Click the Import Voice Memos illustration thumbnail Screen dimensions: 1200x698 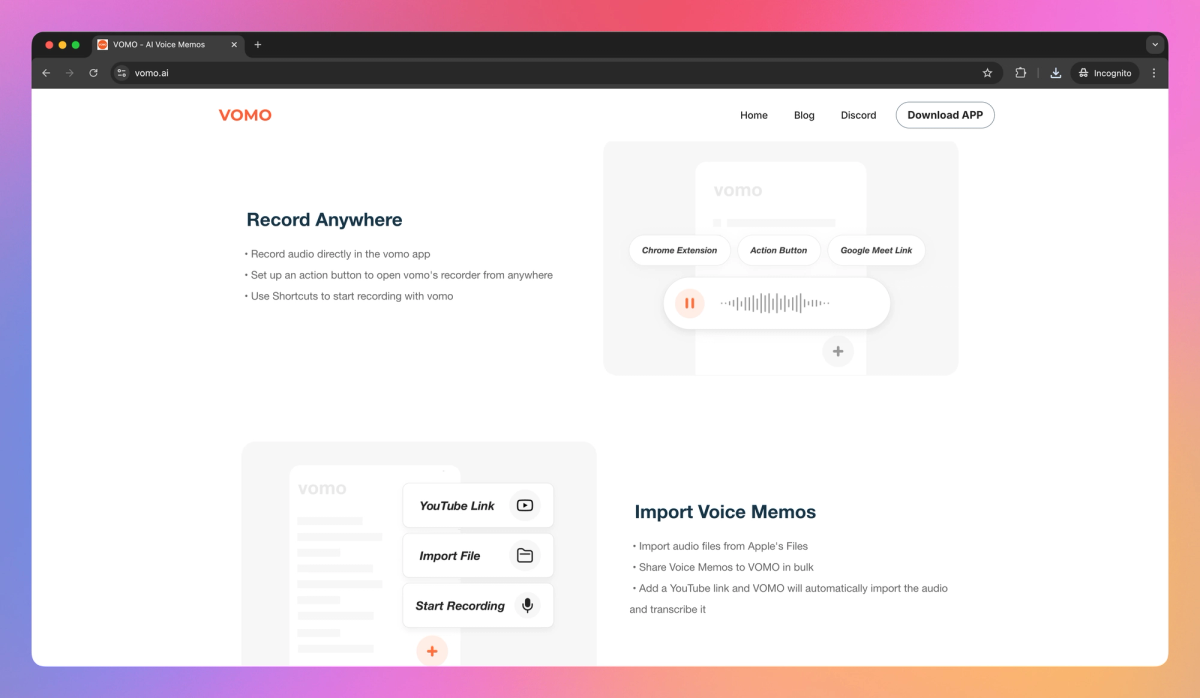419,554
